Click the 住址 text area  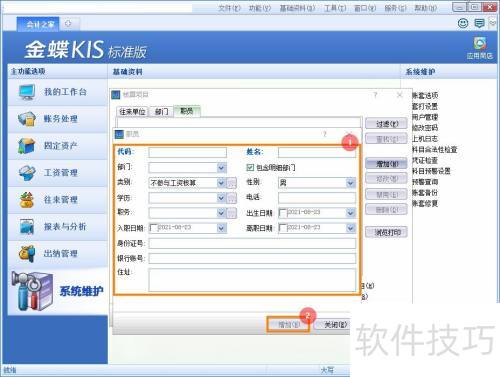(252, 280)
